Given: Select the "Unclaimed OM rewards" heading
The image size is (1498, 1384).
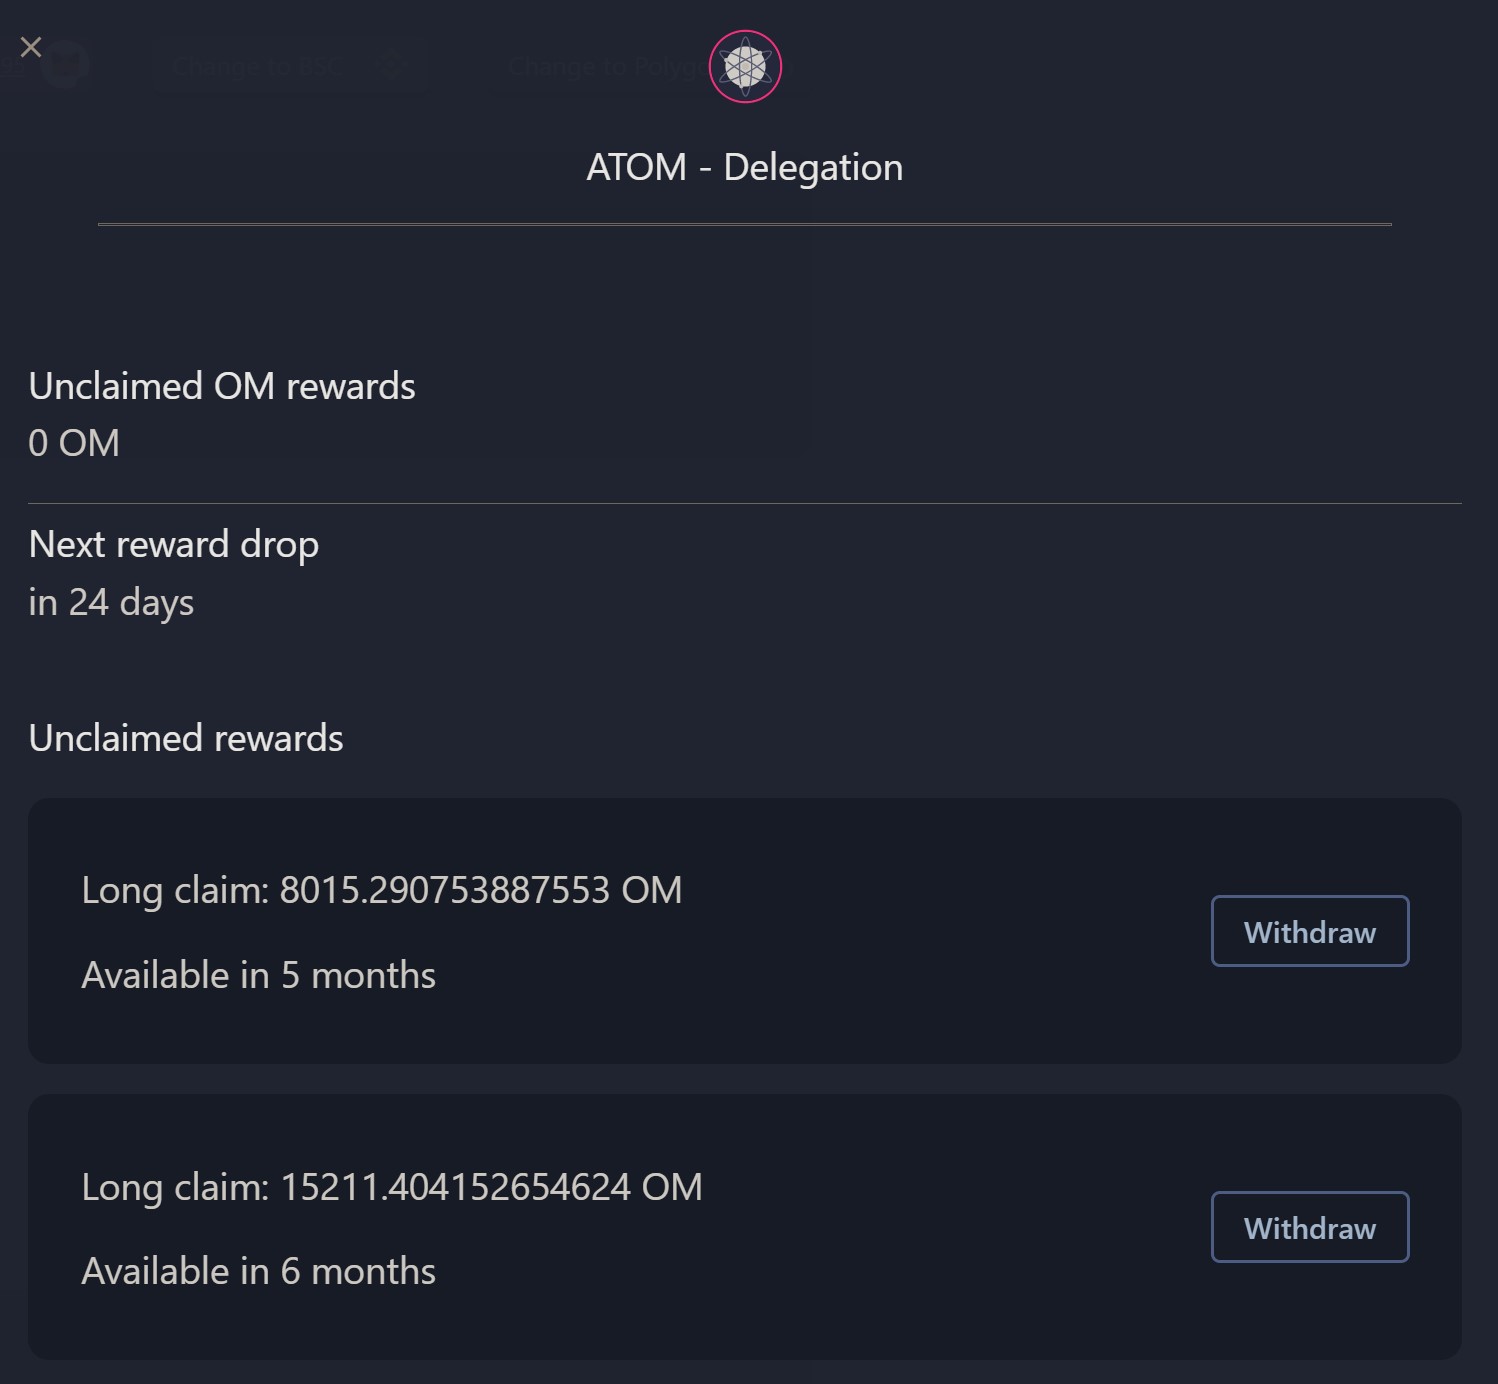Looking at the screenshot, I should (x=222, y=386).
